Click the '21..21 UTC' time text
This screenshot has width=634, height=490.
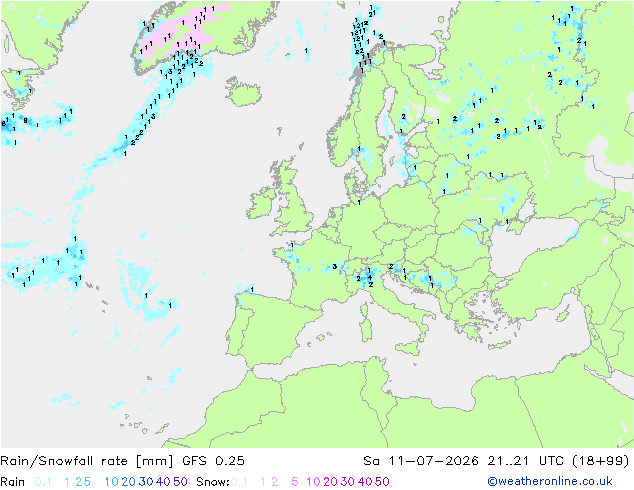click(x=526, y=461)
